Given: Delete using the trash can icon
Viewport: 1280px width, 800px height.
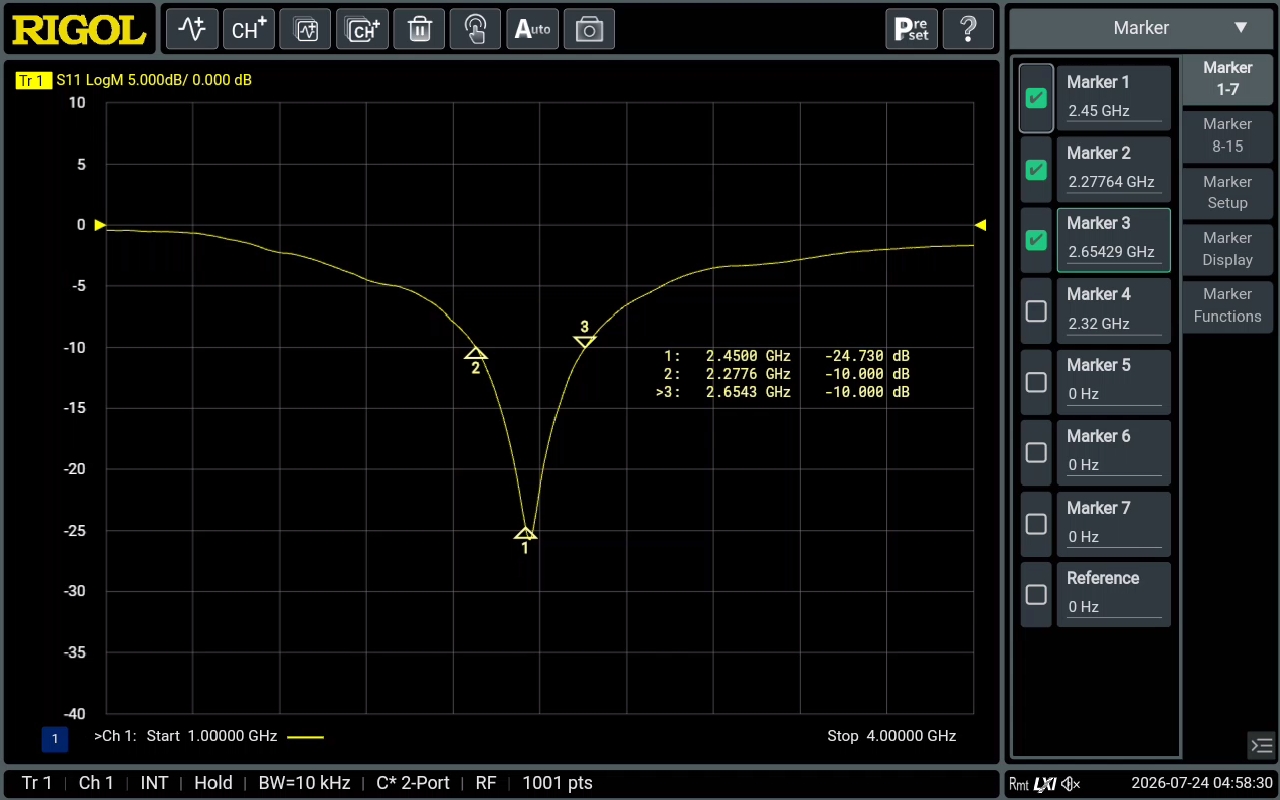Looking at the screenshot, I should click(x=419, y=29).
